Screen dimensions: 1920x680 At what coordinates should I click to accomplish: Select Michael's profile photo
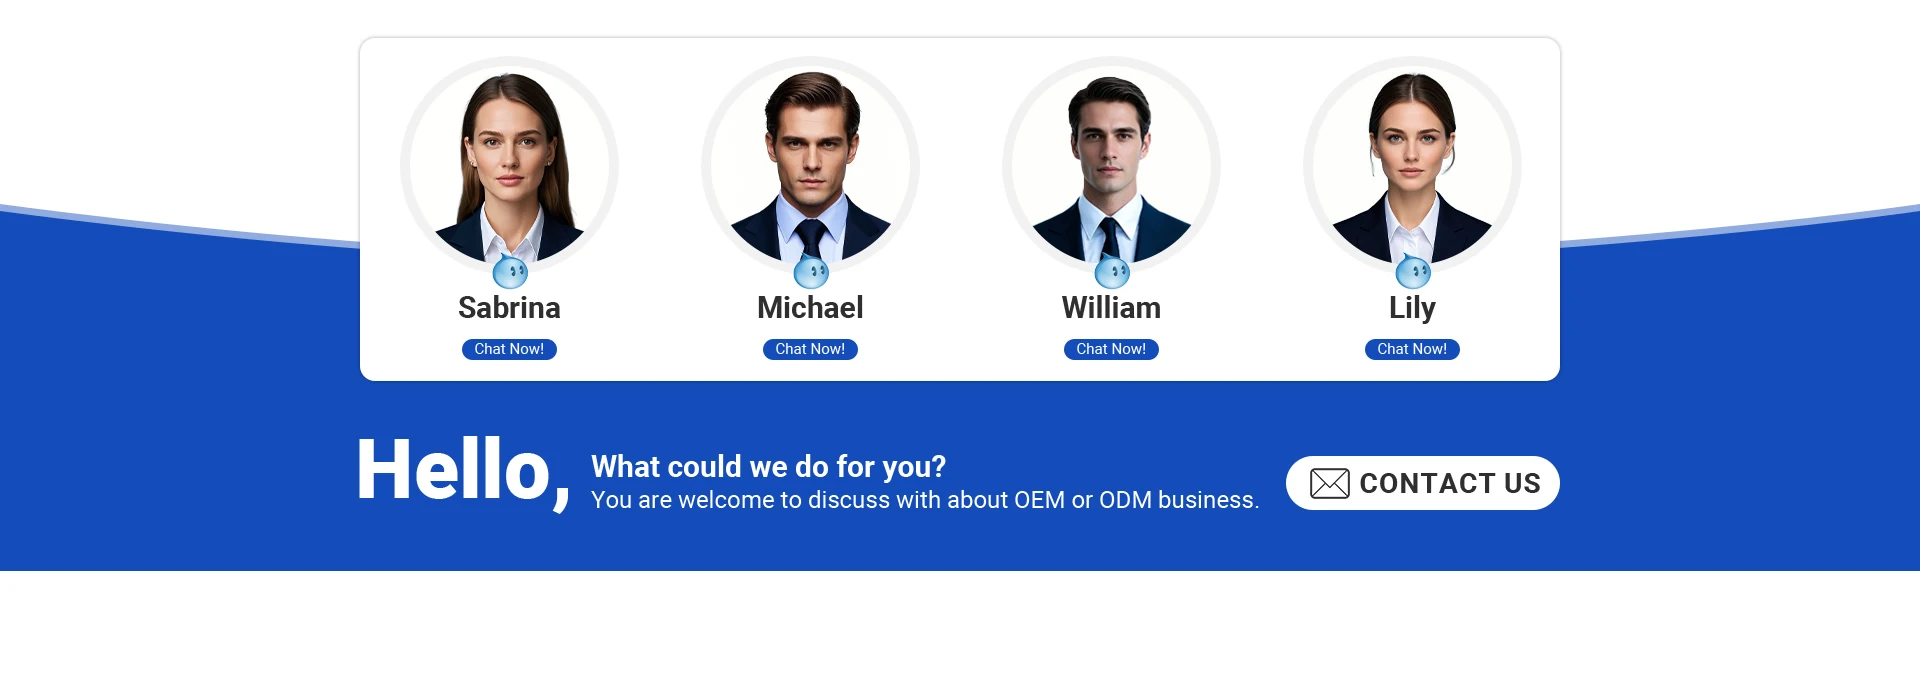810,165
